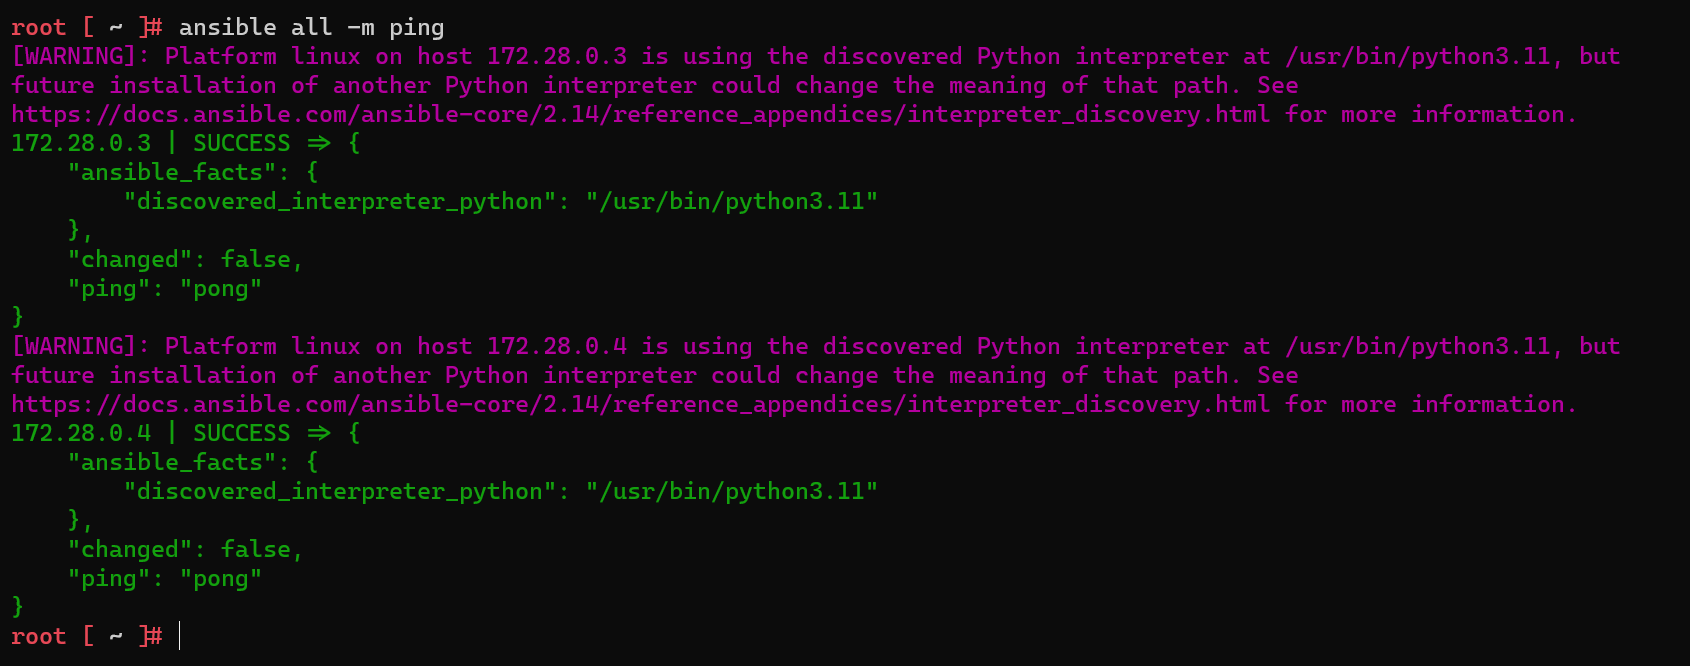Click the /usr/bin/python3.11 path in the 172.28.0.4 warning
This screenshot has height=666, width=1690.
click(1422, 347)
